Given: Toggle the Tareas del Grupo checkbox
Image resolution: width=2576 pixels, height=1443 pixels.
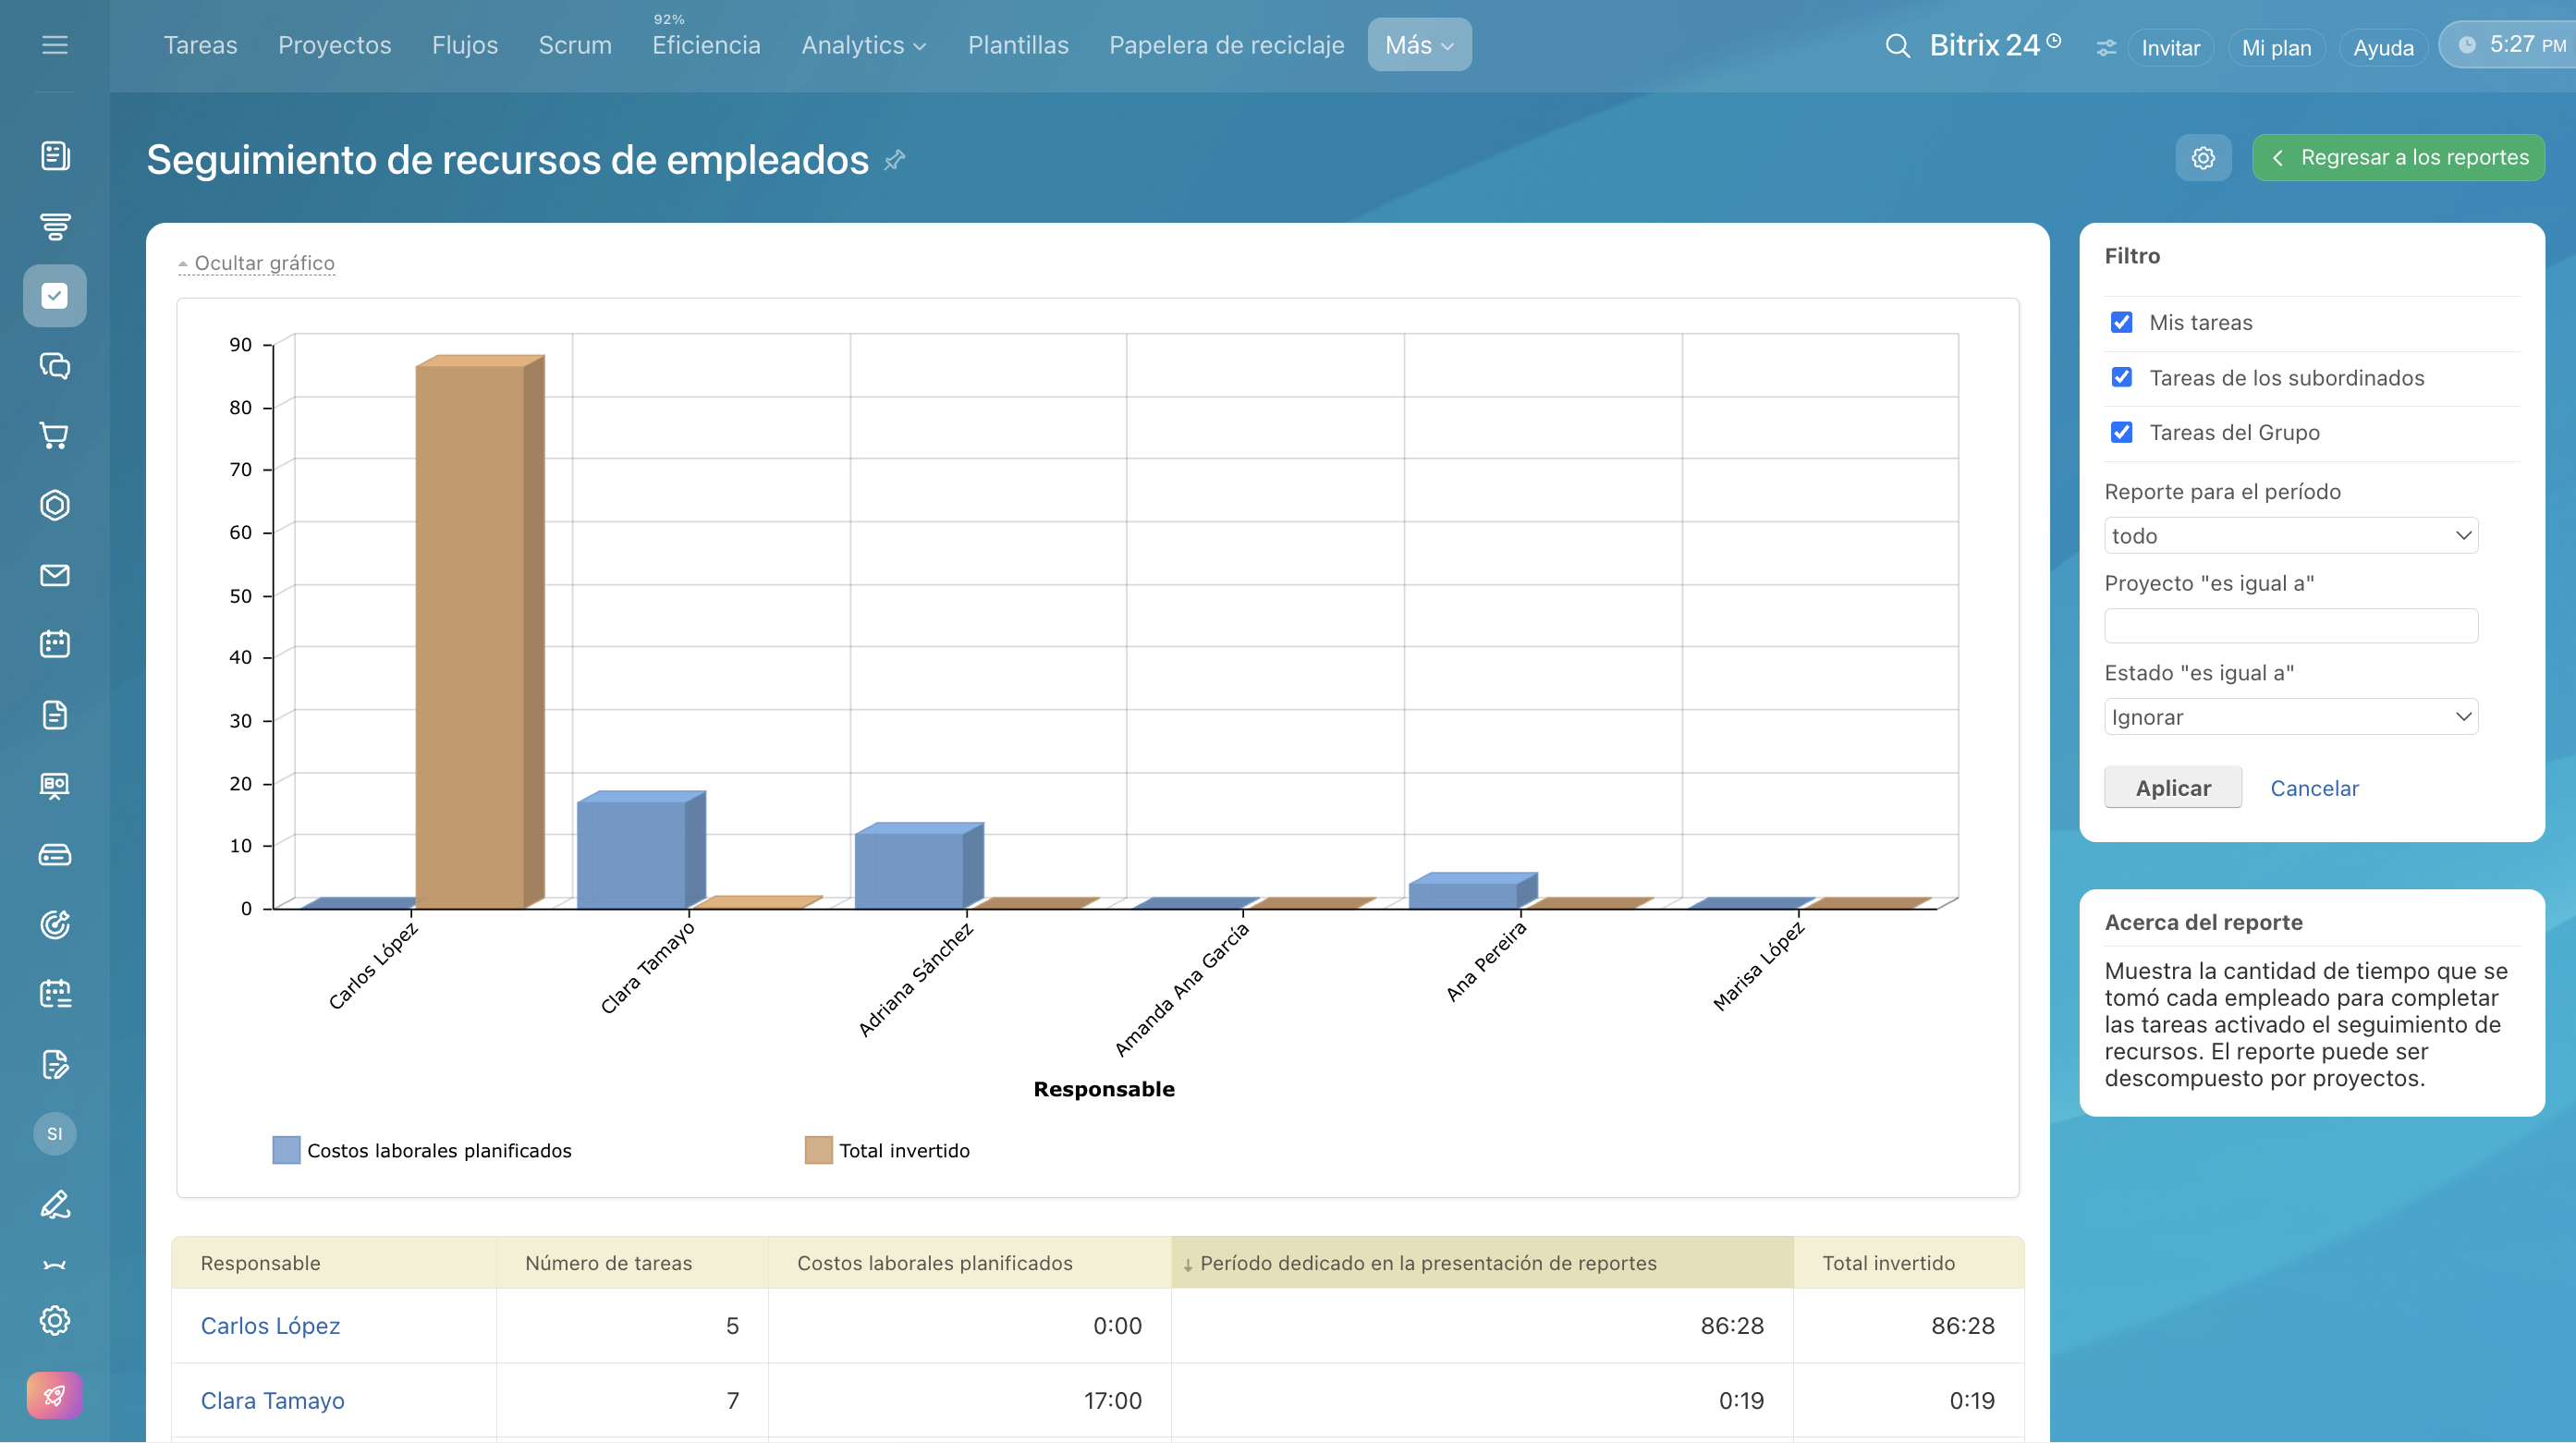Looking at the screenshot, I should pyautogui.click(x=2121, y=432).
